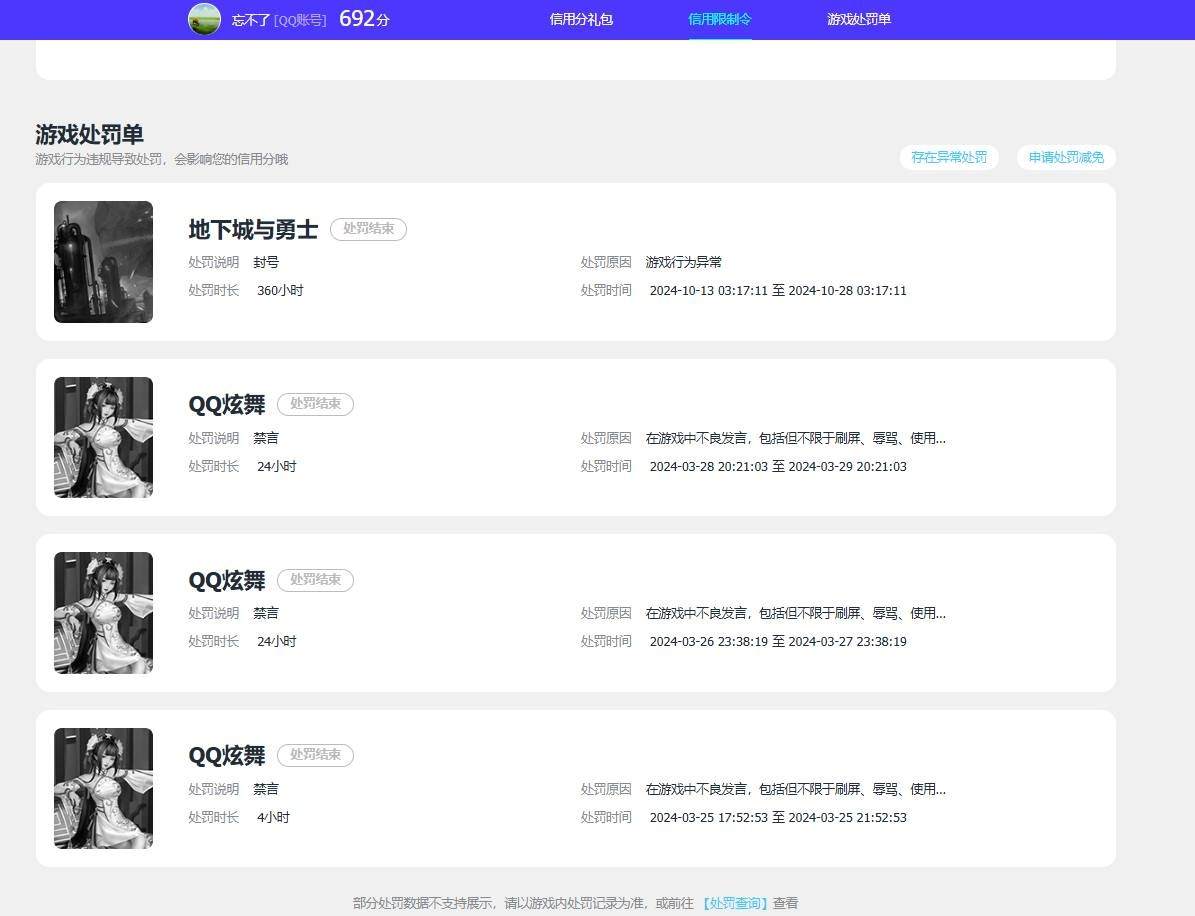Screen dimensions: 1195x916
Task: Click the QQ炫舞 title on the 2024-03-26 card
Action: point(226,581)
